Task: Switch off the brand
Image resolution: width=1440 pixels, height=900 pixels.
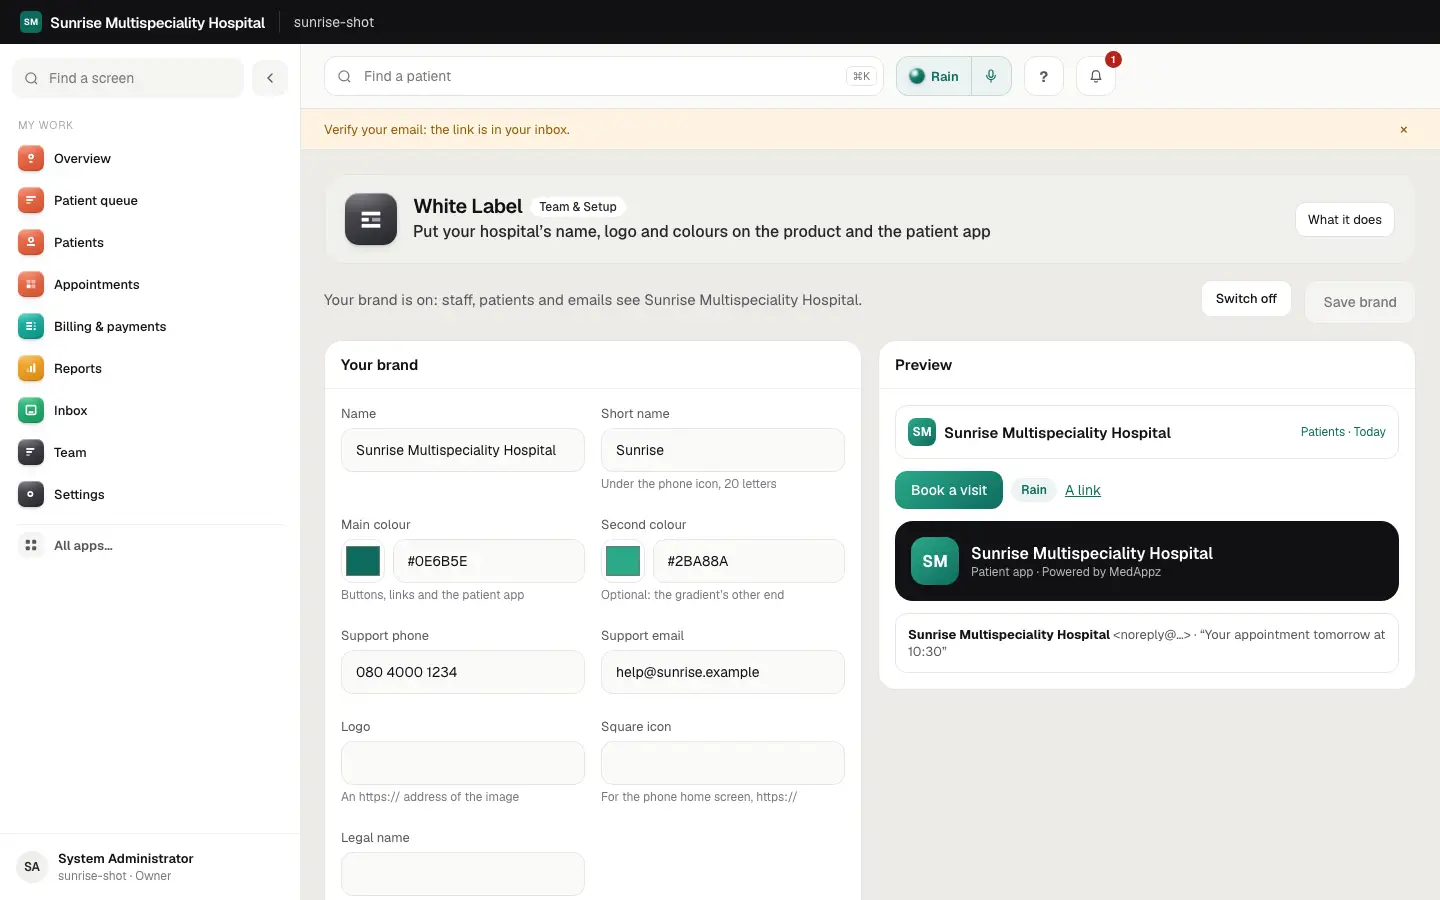Action: point(1246,299)
